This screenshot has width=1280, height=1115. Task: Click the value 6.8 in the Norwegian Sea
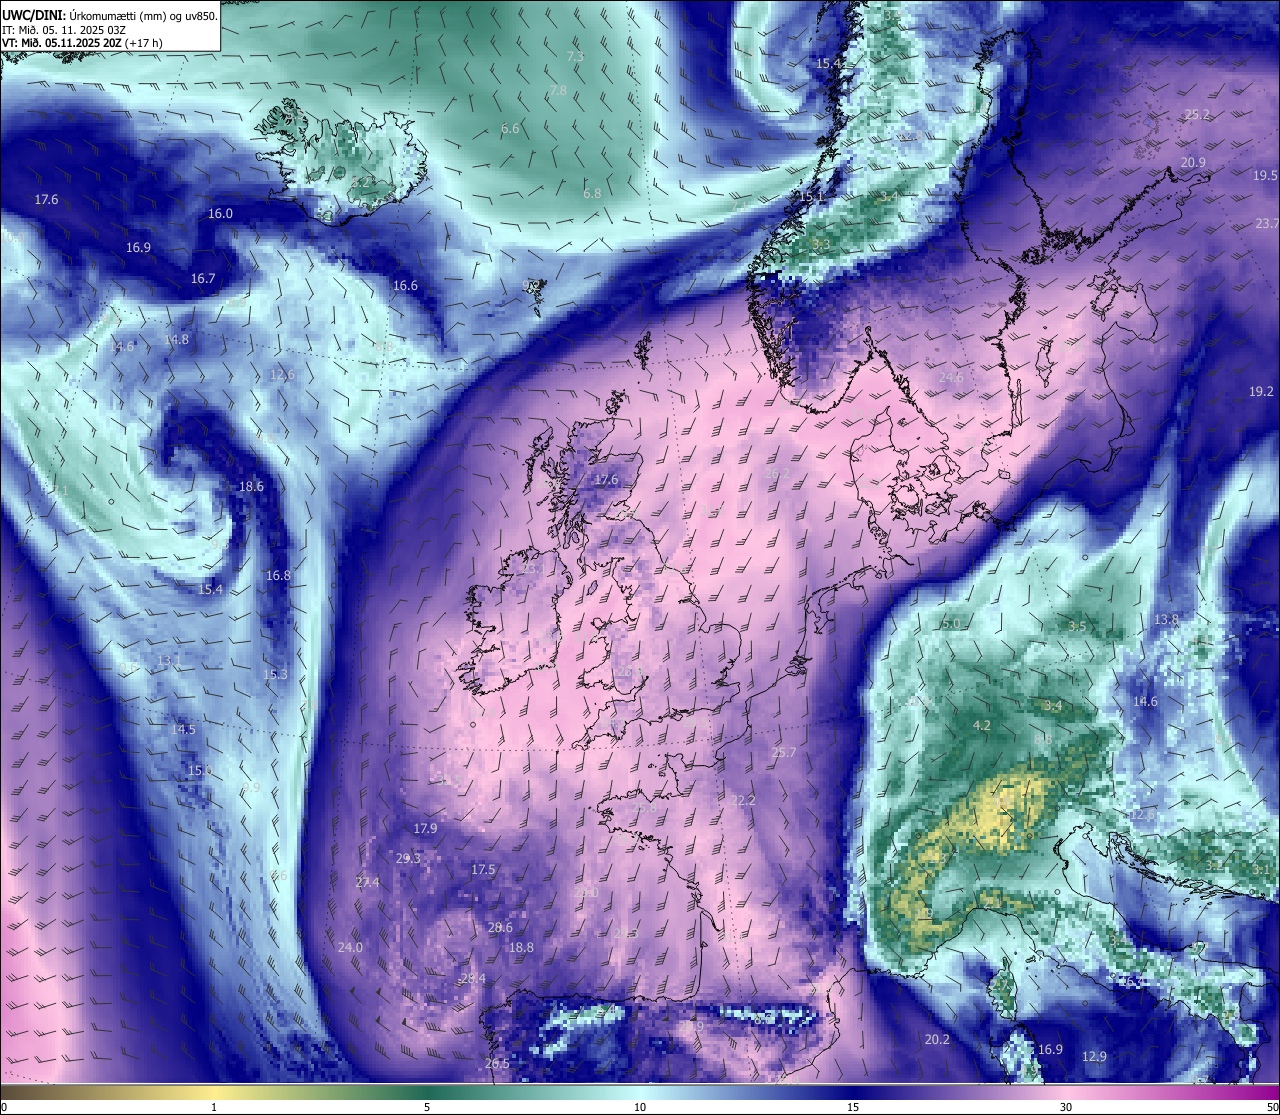[592, 193]
